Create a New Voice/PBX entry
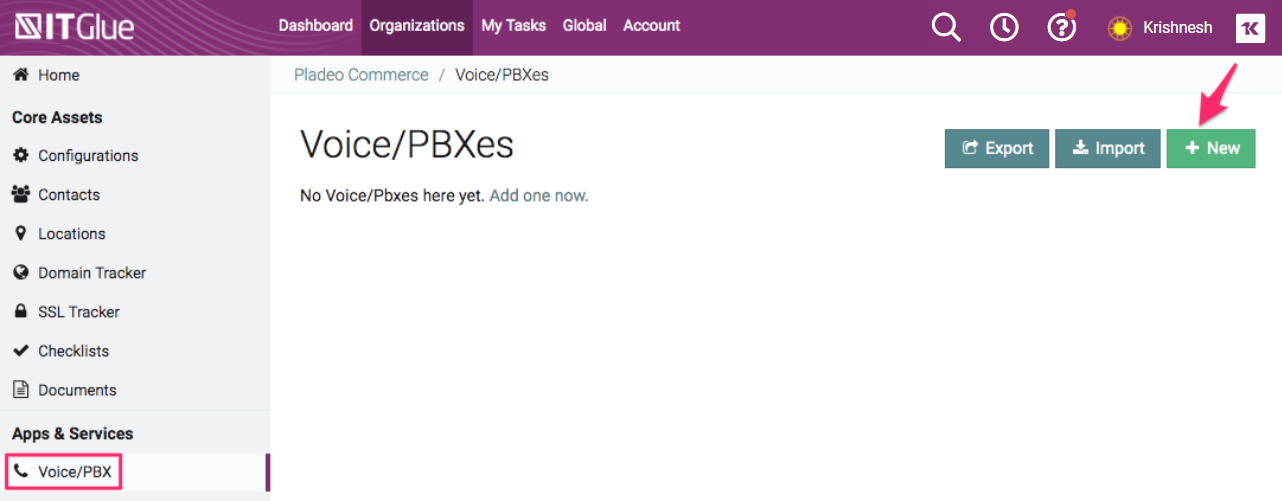The height and width of the screenshot is (501, 1282). pyautogui.click(x=1211, y=148)
